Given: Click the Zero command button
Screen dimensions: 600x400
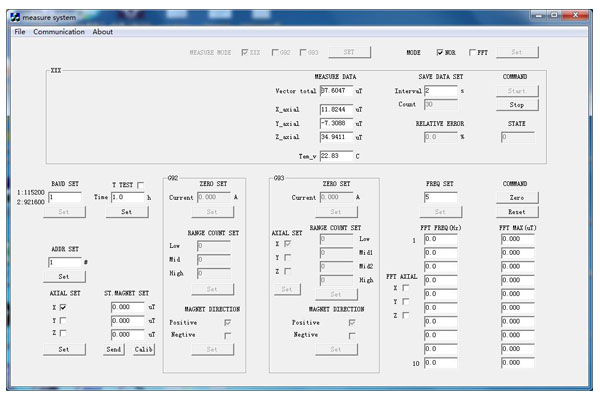Looking at the screenshot, I should coord(516,198).
